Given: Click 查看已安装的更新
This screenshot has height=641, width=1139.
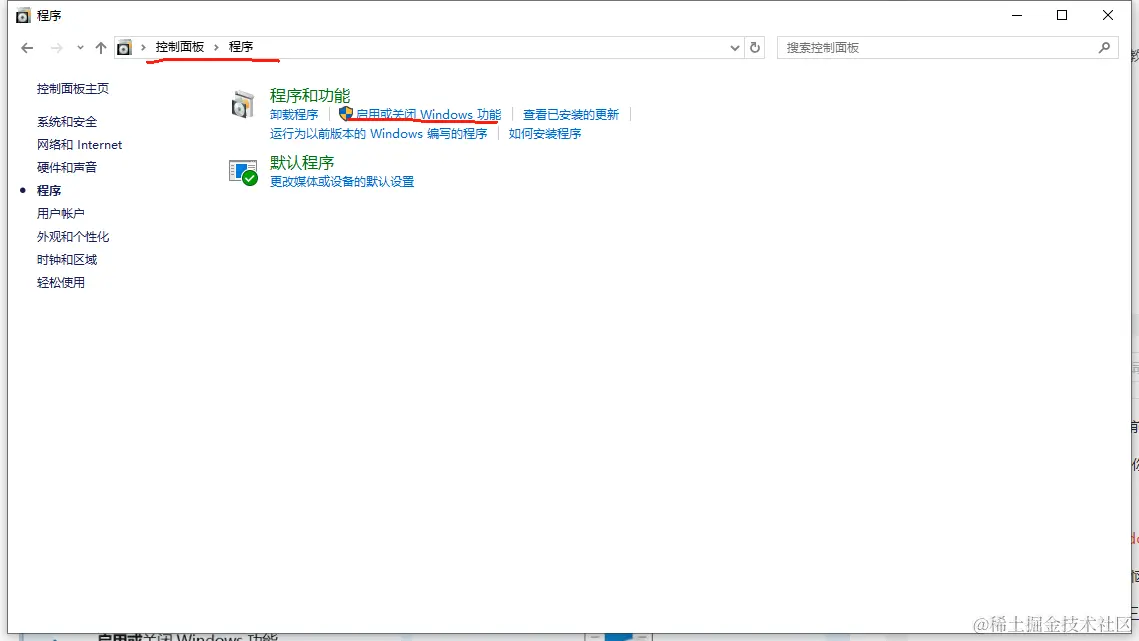Looking at the screenshot, I should pos(570,115).
